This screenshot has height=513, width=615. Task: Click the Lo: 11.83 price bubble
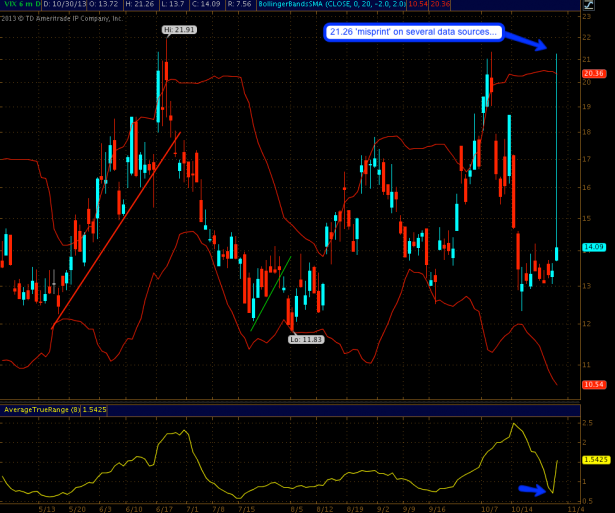(x=304, y=339)
